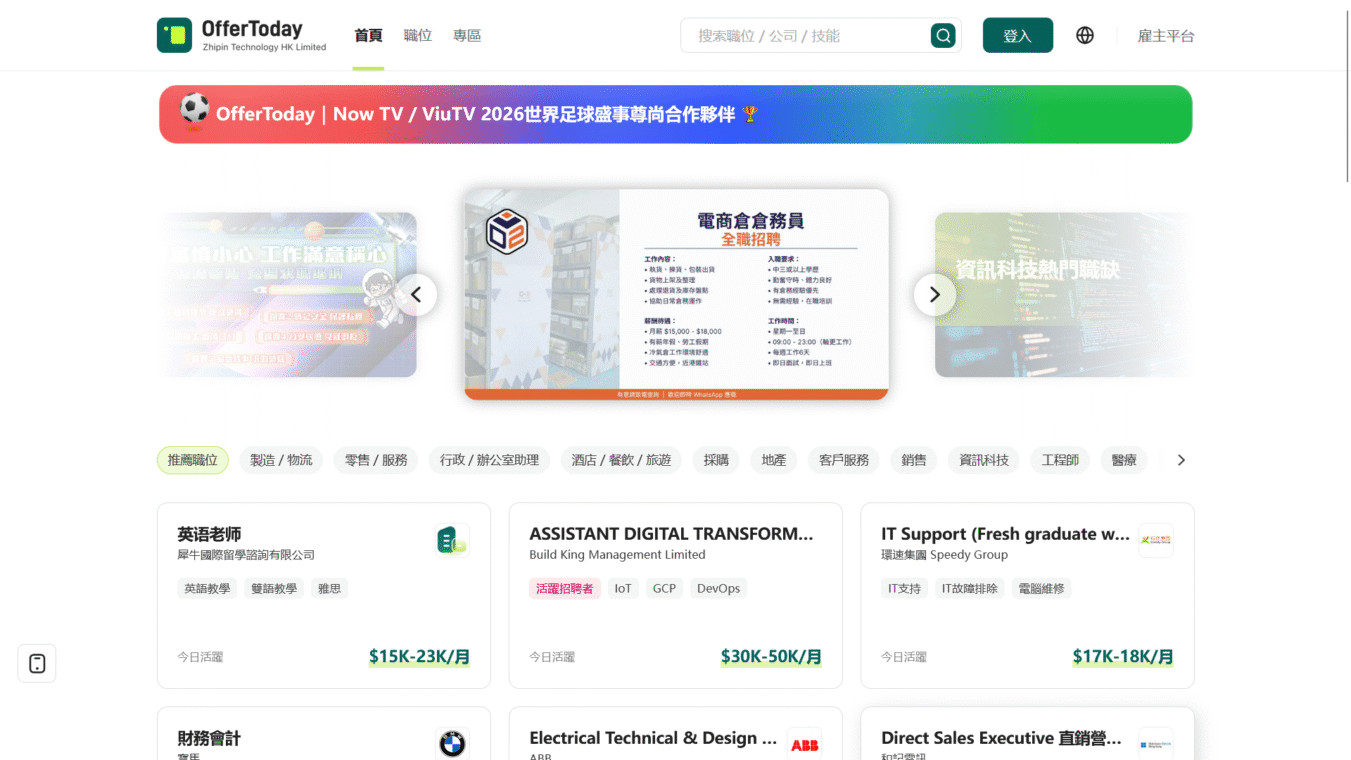The height and width of the screenshot is (760, 1351).
Task: Select the 採購 category
Action: (x=716, y=460)
